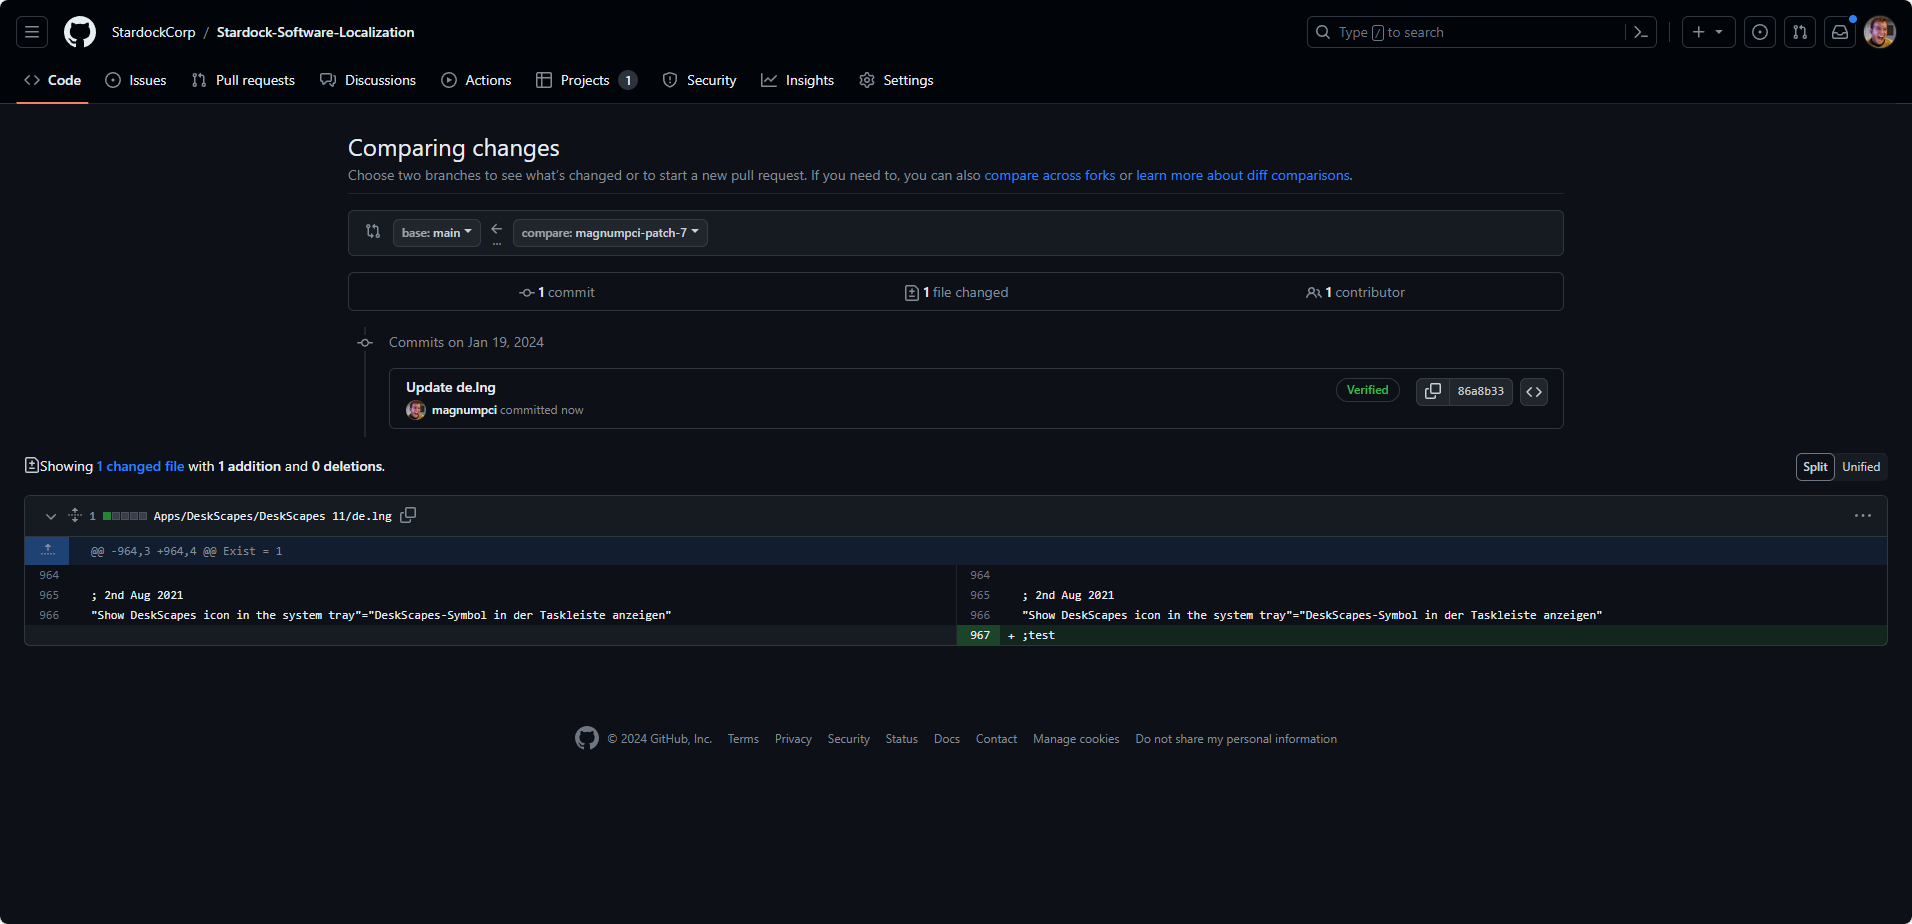Browse repository at this commit
The height and width of the screenshot is (924, 1912).
point(1534,391)
